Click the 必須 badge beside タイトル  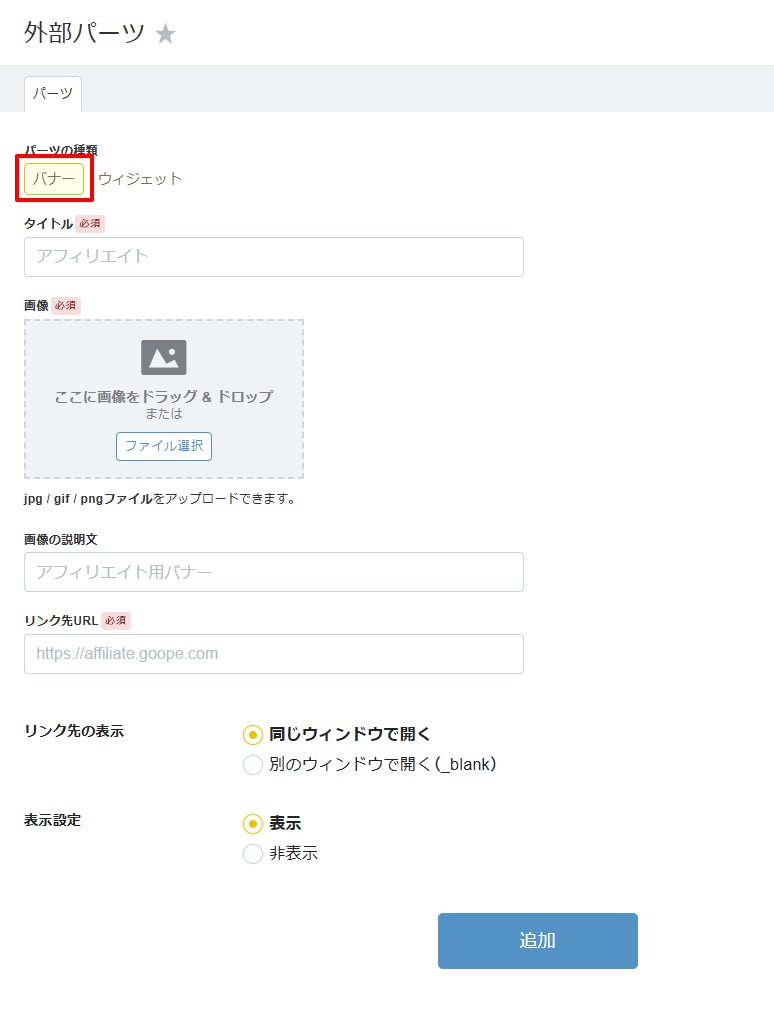click(90, 224)
